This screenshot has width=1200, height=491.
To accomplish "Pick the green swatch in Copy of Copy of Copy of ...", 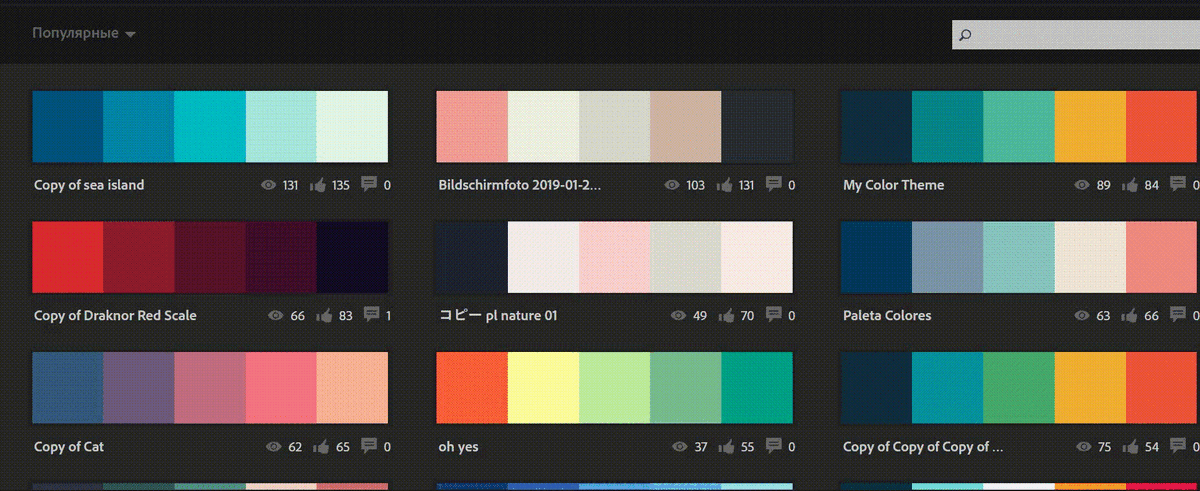I will point(1019,388).
